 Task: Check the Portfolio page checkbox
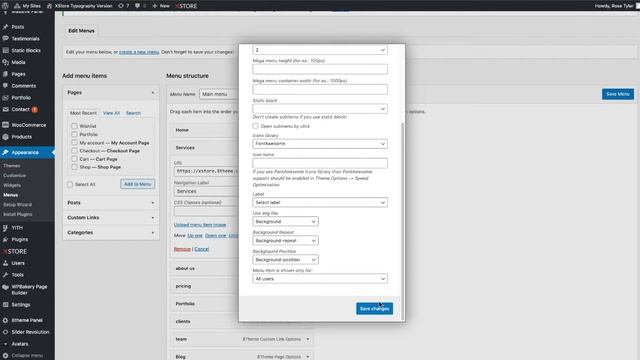(74, 134)
